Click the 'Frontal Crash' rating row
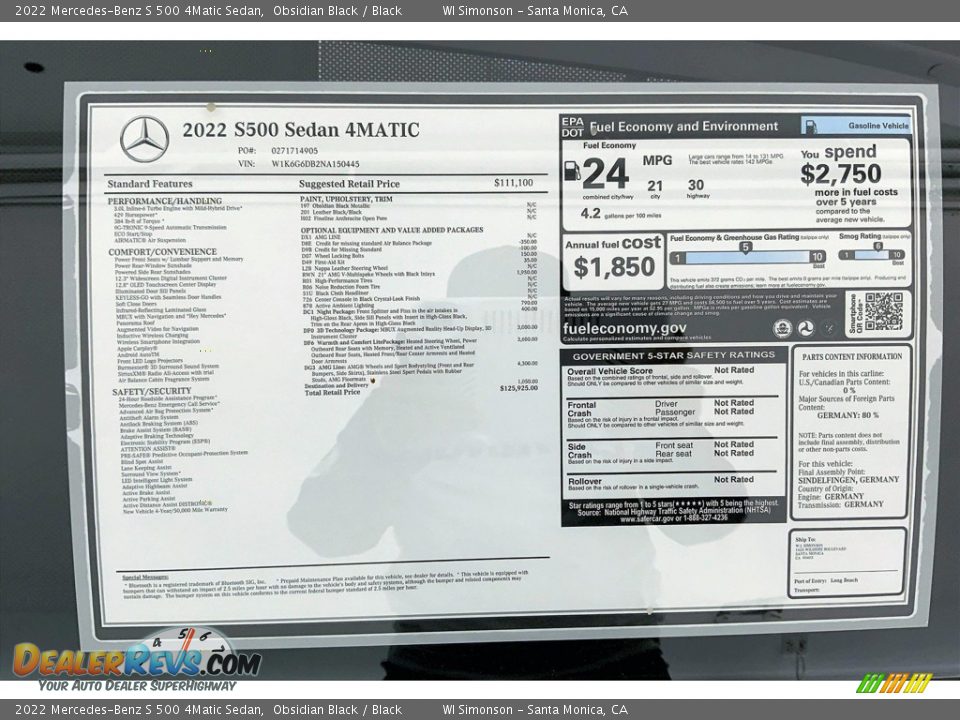This screenshot has width=960, height=720. click(x=672, y=413)
